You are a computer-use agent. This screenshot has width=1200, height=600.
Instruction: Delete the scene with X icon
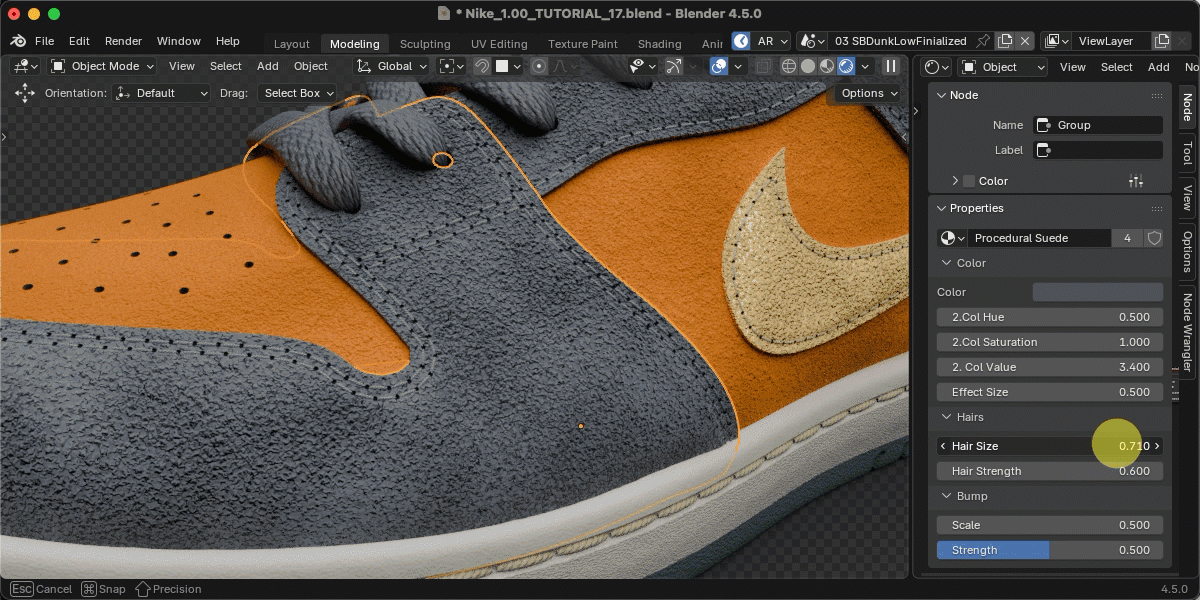(x=1025, y=41)
